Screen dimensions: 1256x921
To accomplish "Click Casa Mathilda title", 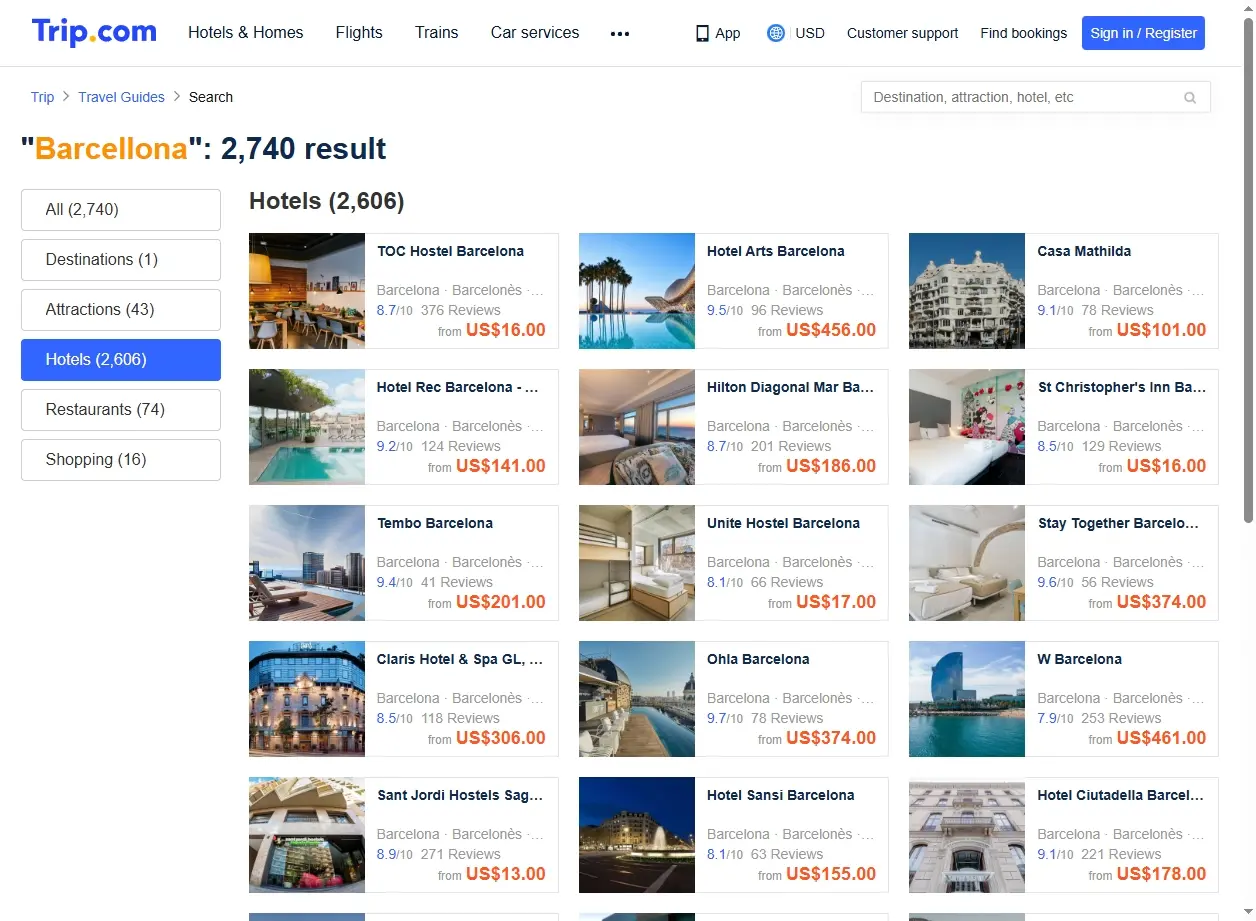I will 1084,251.
